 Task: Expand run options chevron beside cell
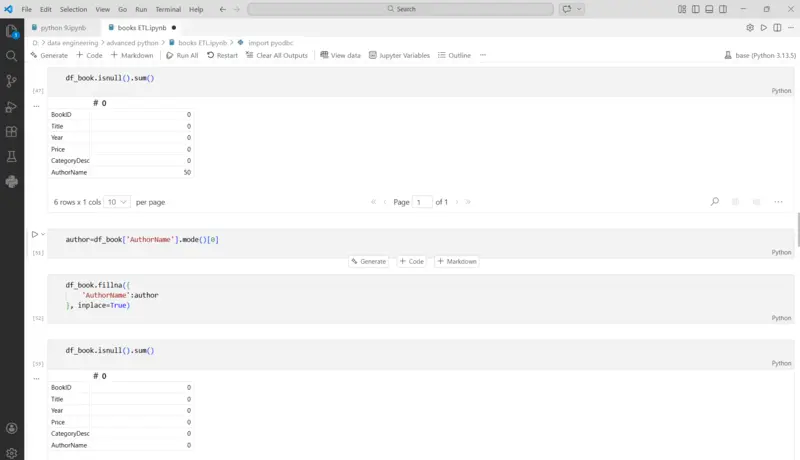(x=43, y=234)
